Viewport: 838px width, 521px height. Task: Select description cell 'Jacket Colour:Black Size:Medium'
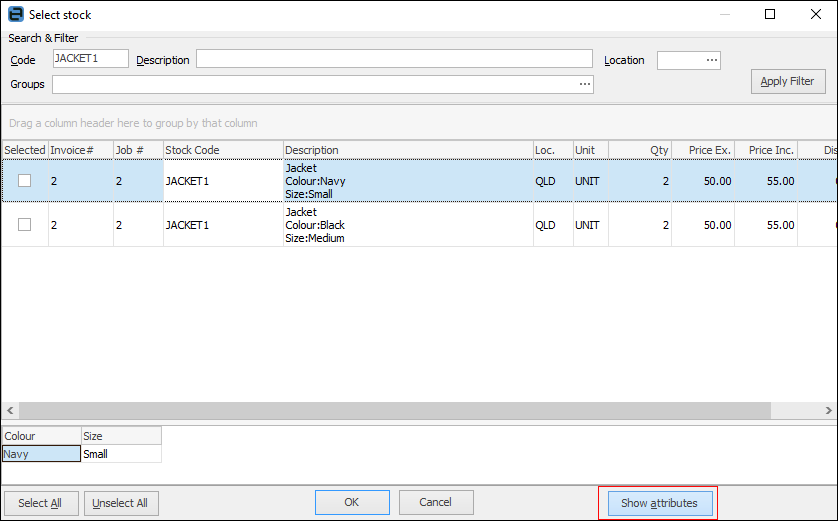click(408, 224)
